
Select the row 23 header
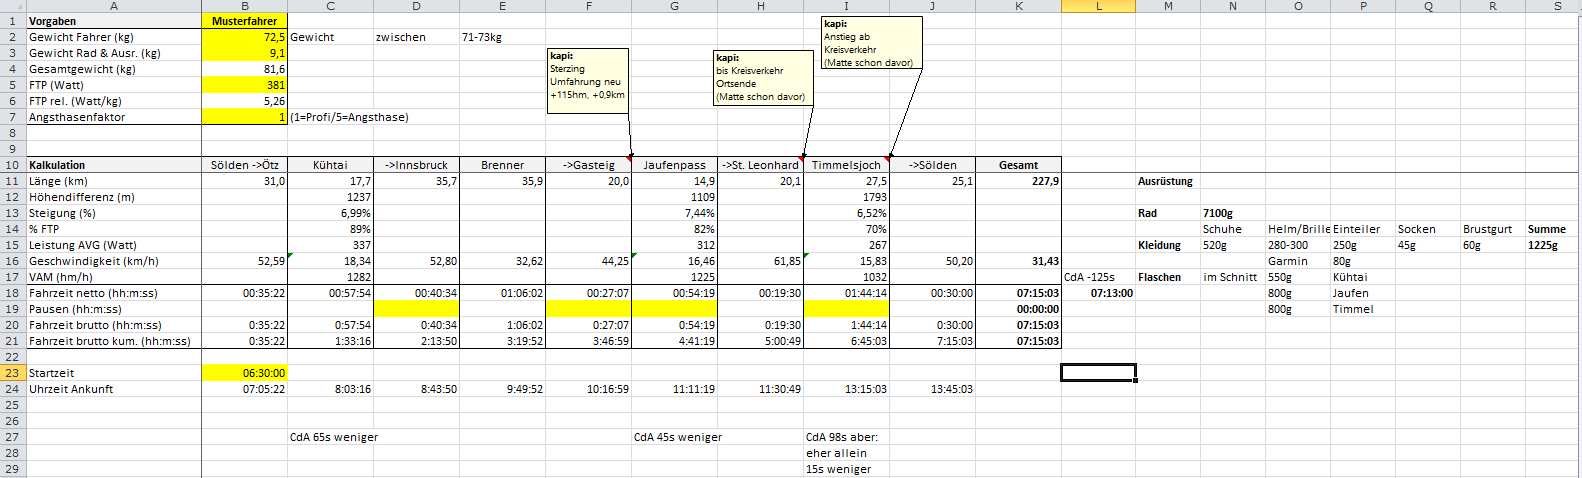(12, 373)
